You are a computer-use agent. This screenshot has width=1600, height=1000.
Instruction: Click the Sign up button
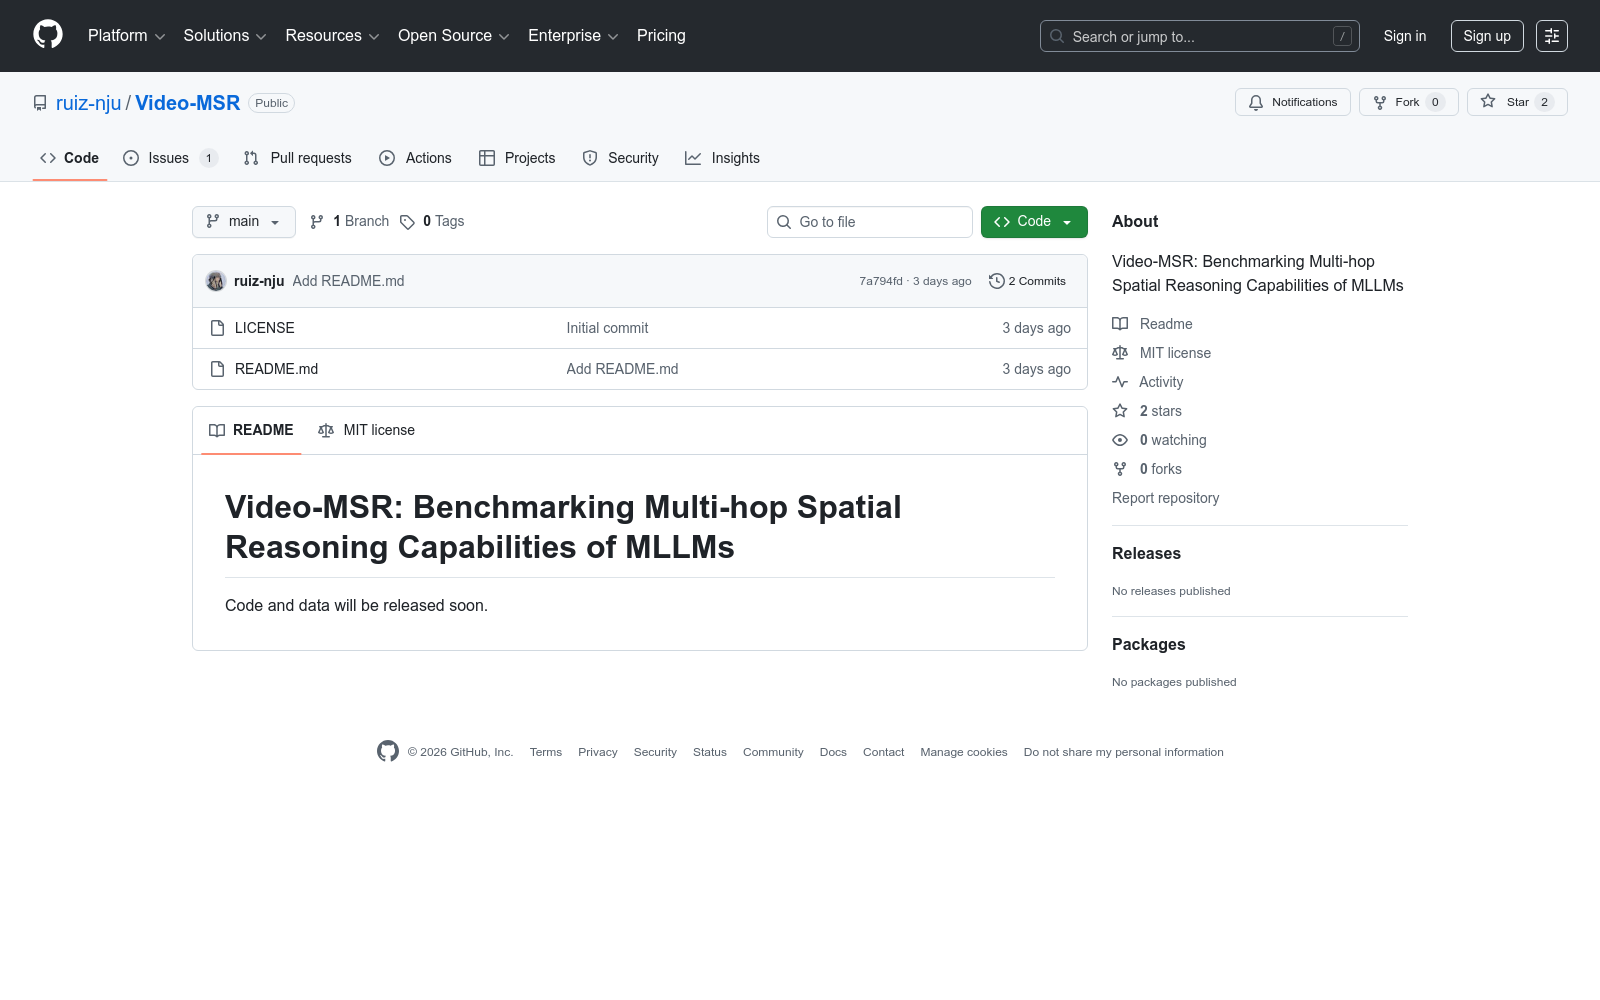[1487, 36]
